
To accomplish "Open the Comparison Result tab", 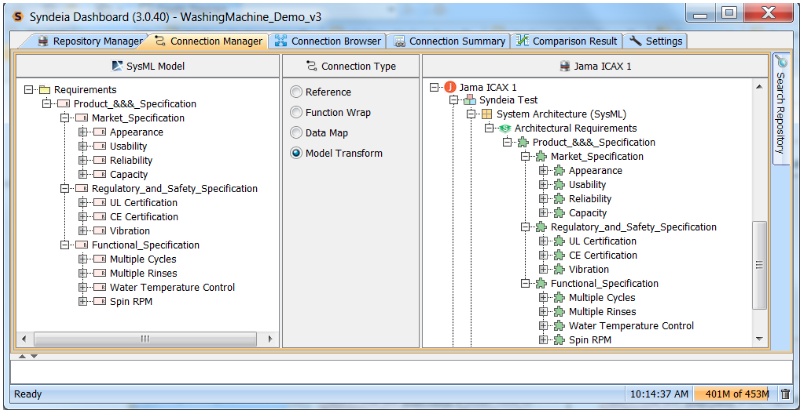I will coord(566,41).
